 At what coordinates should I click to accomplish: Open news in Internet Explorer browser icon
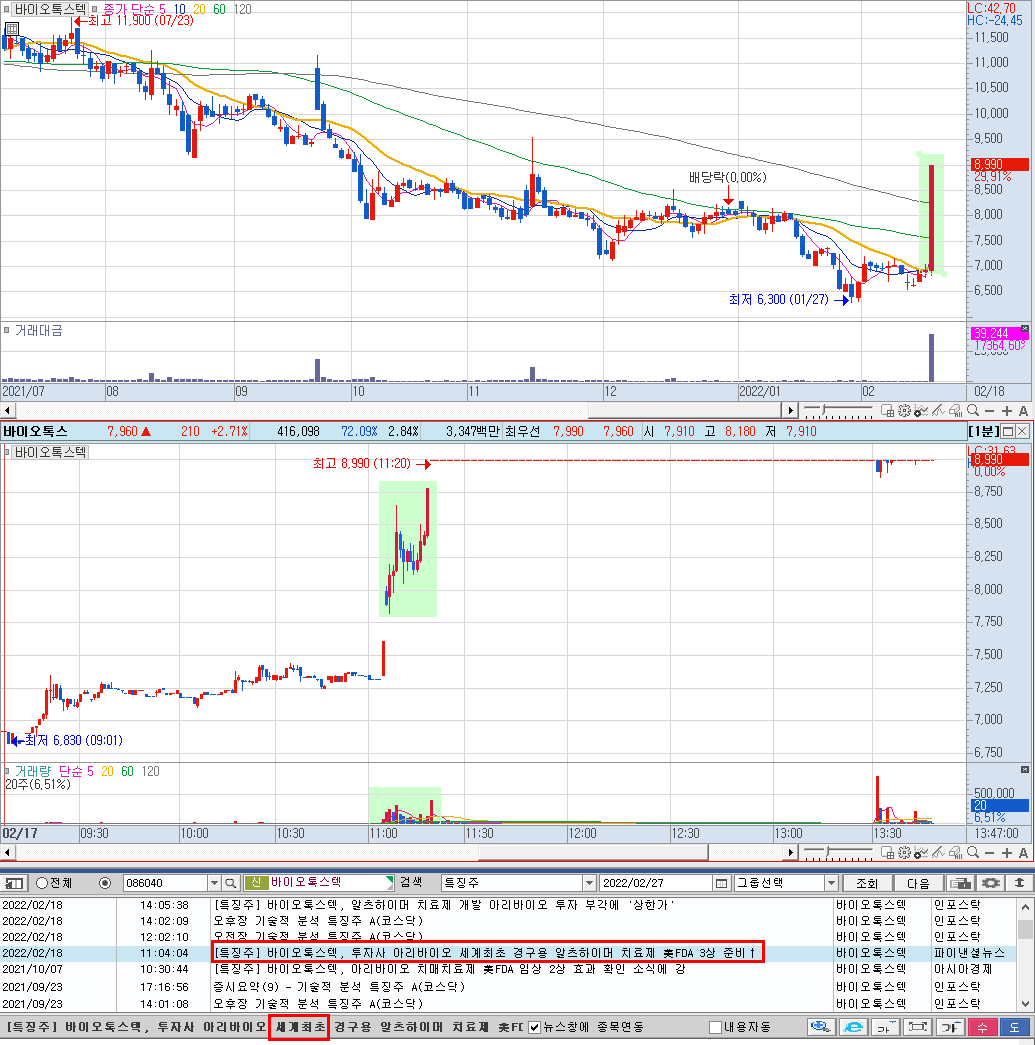[x=853, y=1027]
